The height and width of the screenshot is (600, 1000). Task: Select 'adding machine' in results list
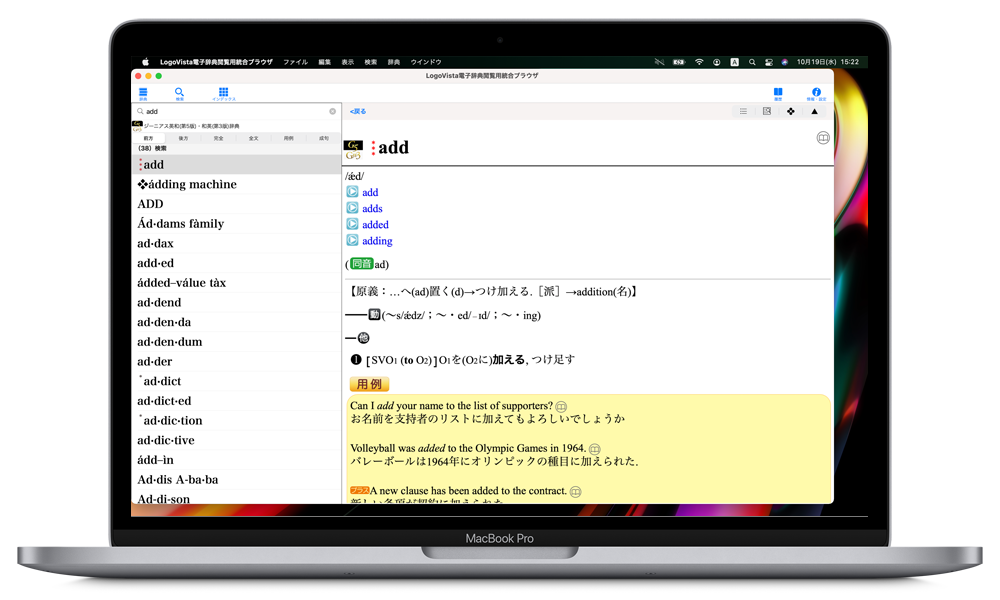pos(236,184)
